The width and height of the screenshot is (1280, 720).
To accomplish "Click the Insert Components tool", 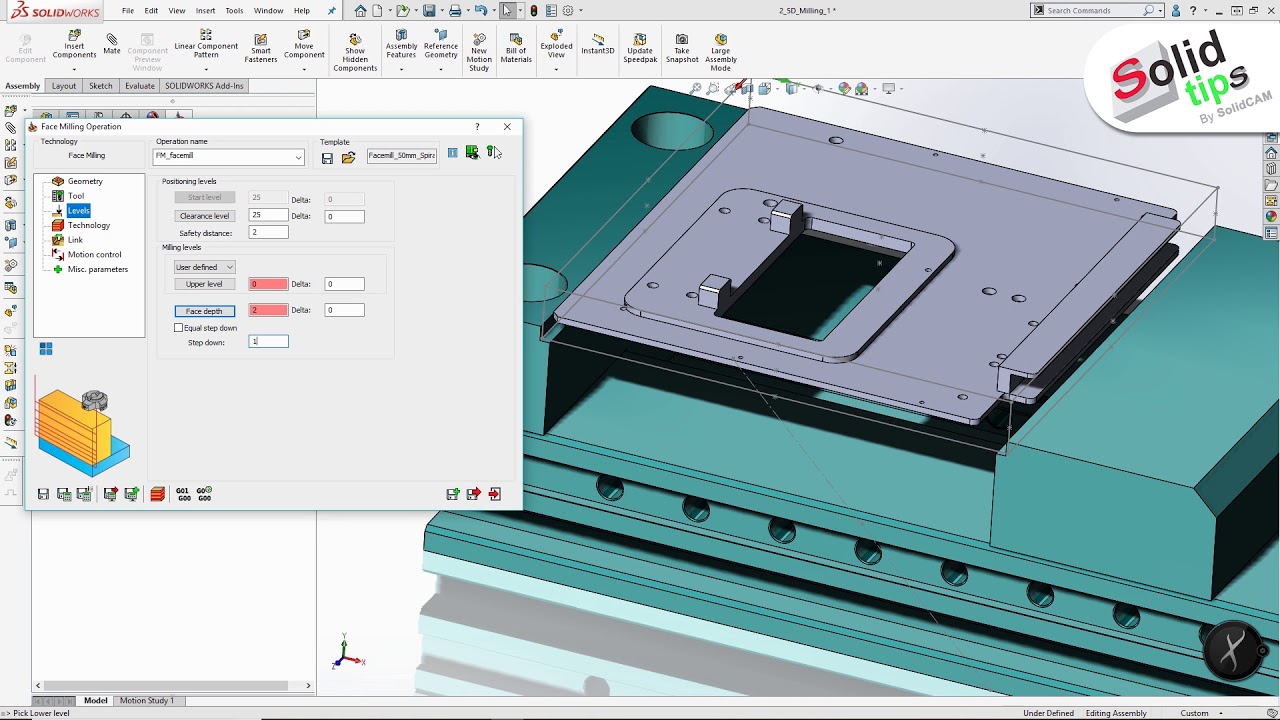I will 74,46.
